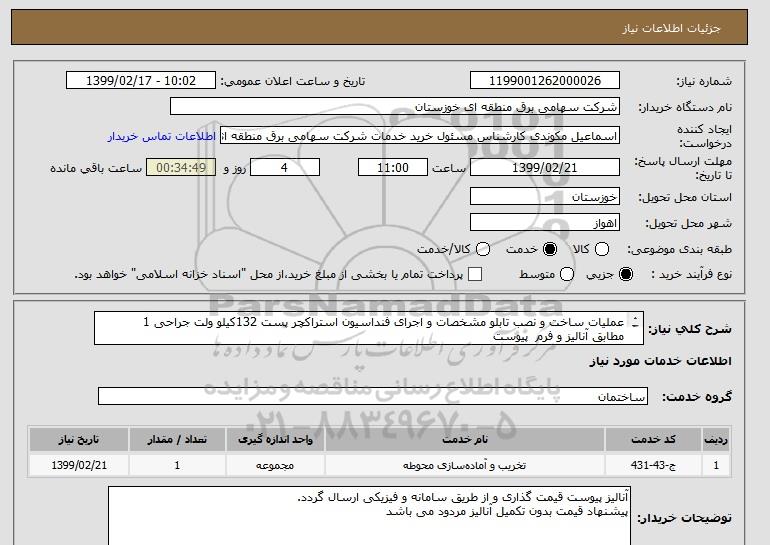The width and height of the screenshot is (770, 545).
Task: Click the تاریخ نیاز column header
Action: click(x=79, y=439)
